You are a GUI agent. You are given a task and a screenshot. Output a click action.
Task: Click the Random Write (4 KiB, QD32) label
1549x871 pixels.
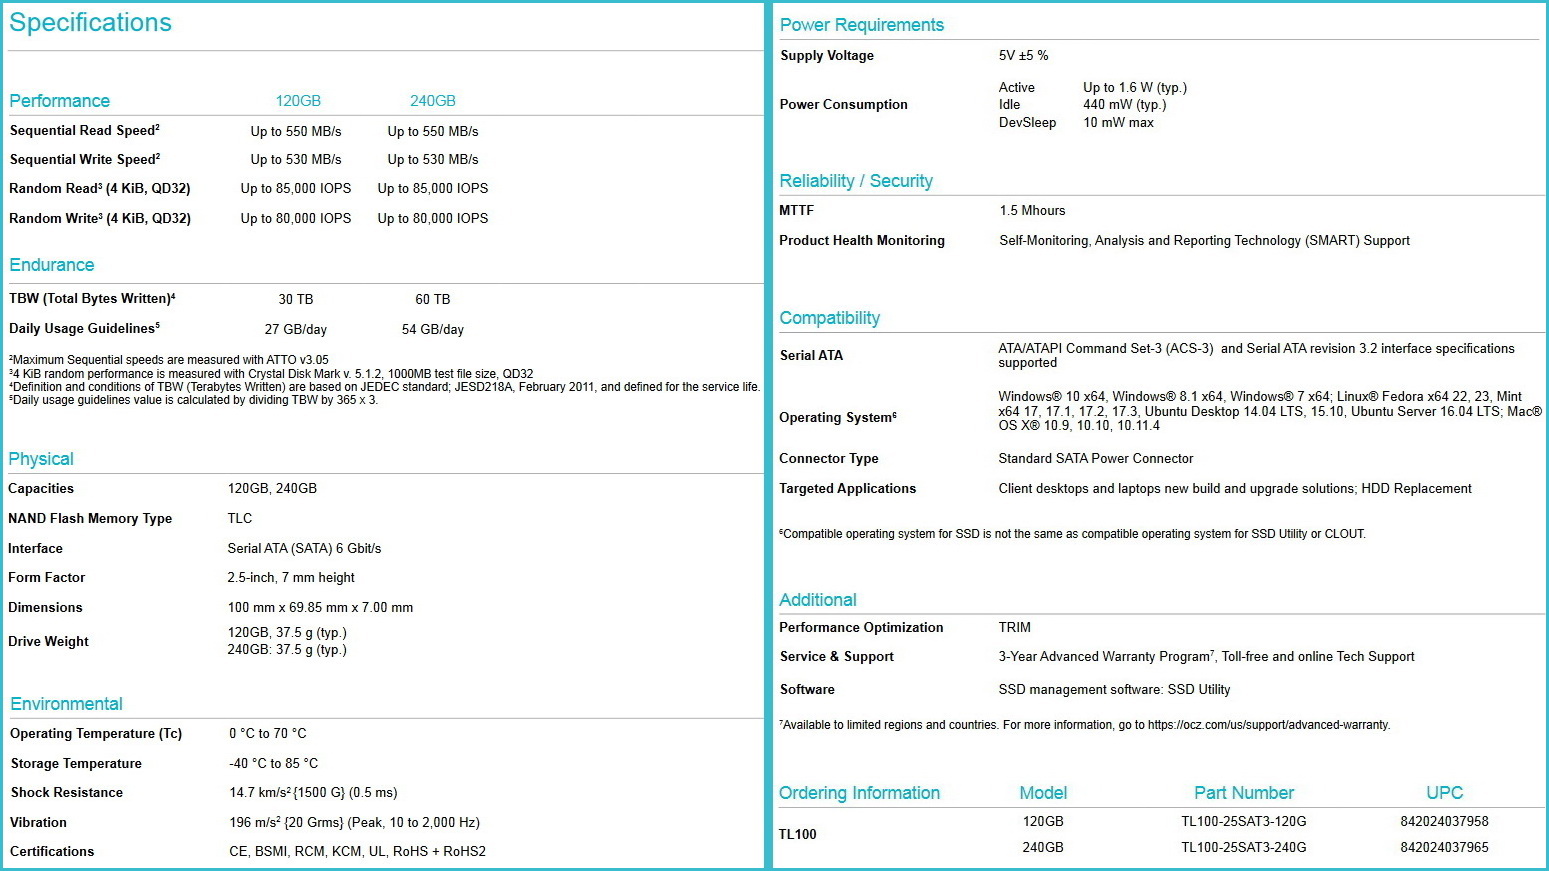pyautogui.click(x=100, y=218)
